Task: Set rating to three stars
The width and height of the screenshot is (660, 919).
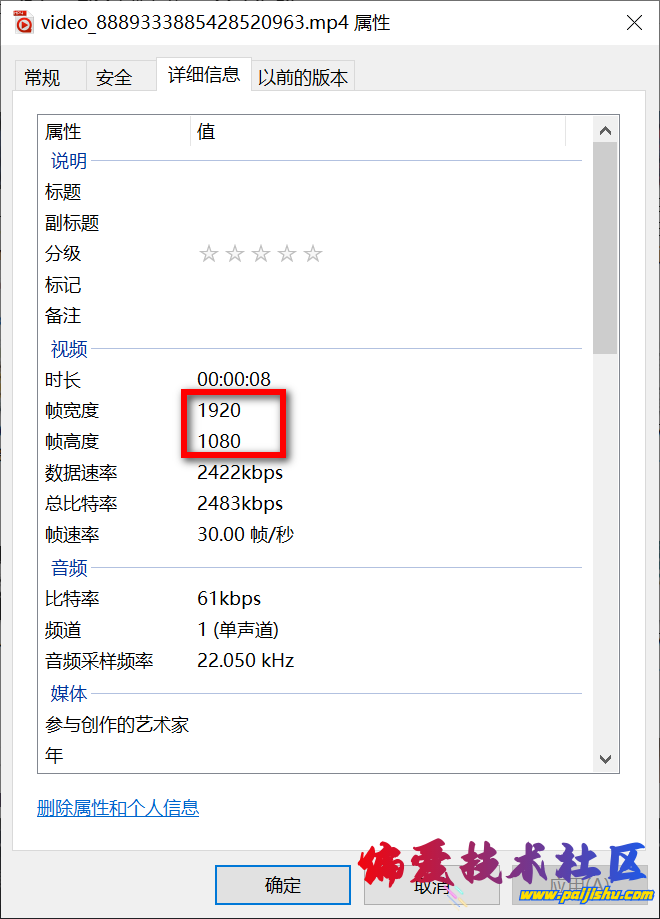Action: [260, 254]
